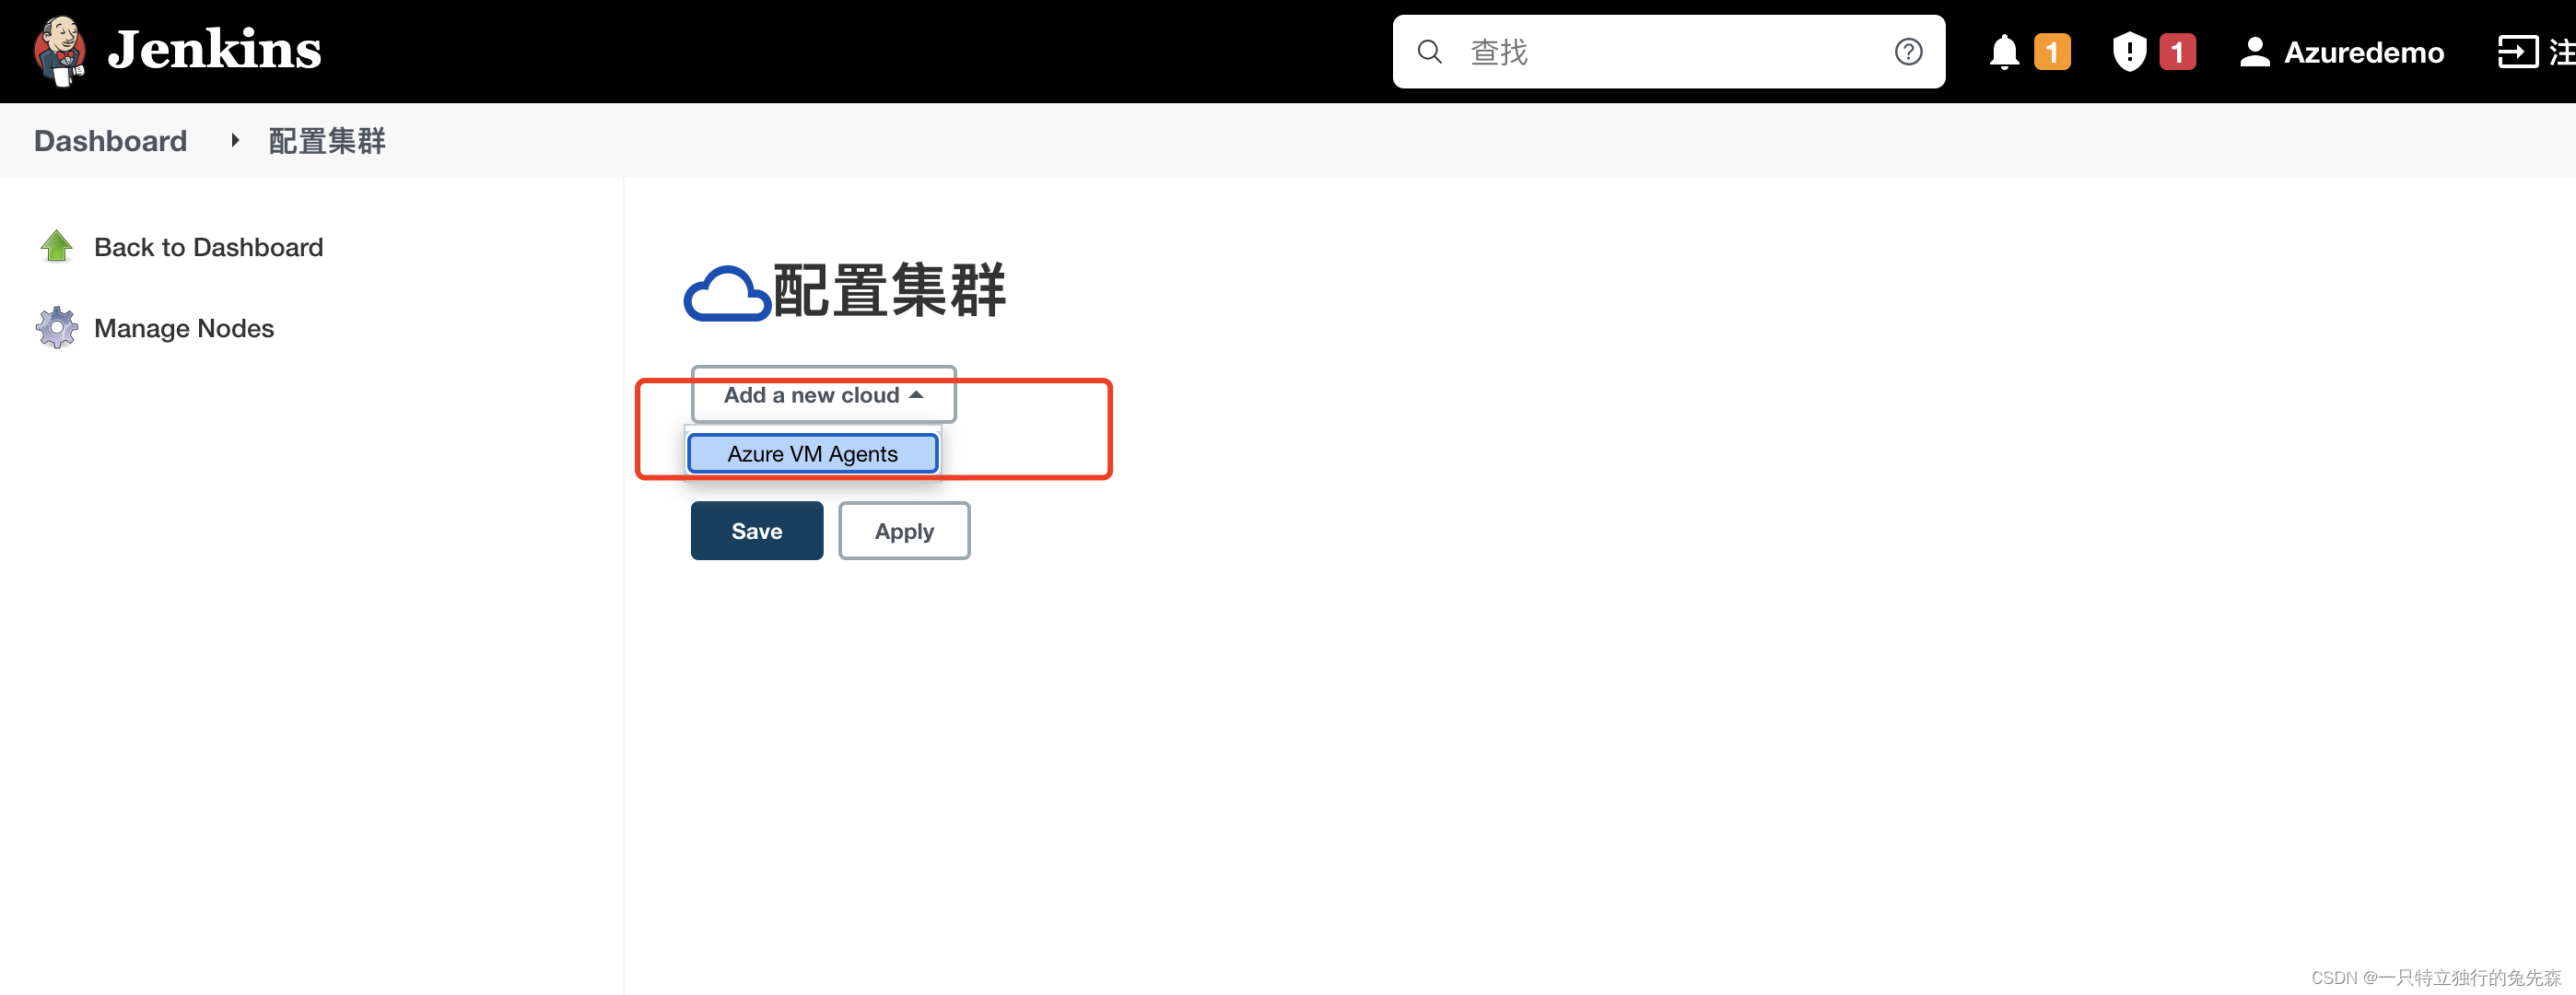This screenshot has height=995, width=2576.
Task: Click the orange alert shield icon
Action: click(2127, 49)
